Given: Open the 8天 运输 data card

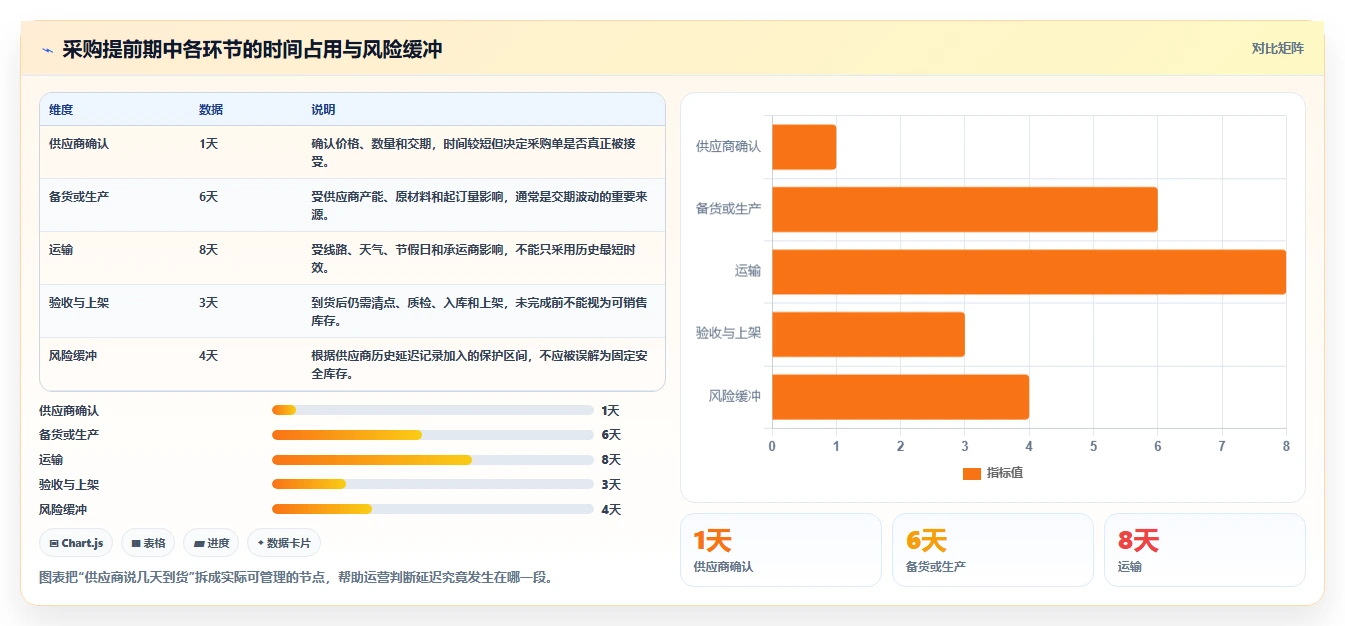Looking at the screenshot, I should [1205, 550].
